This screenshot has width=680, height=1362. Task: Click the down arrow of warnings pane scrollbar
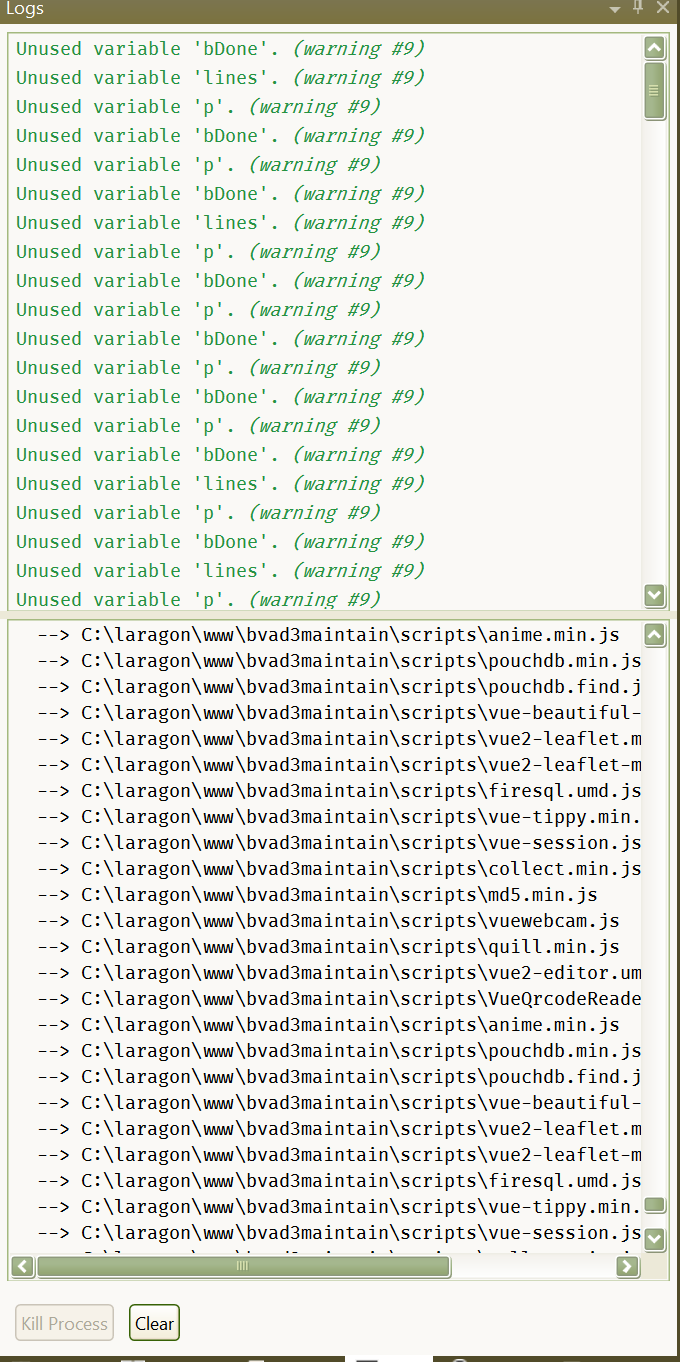click(655, 595)
